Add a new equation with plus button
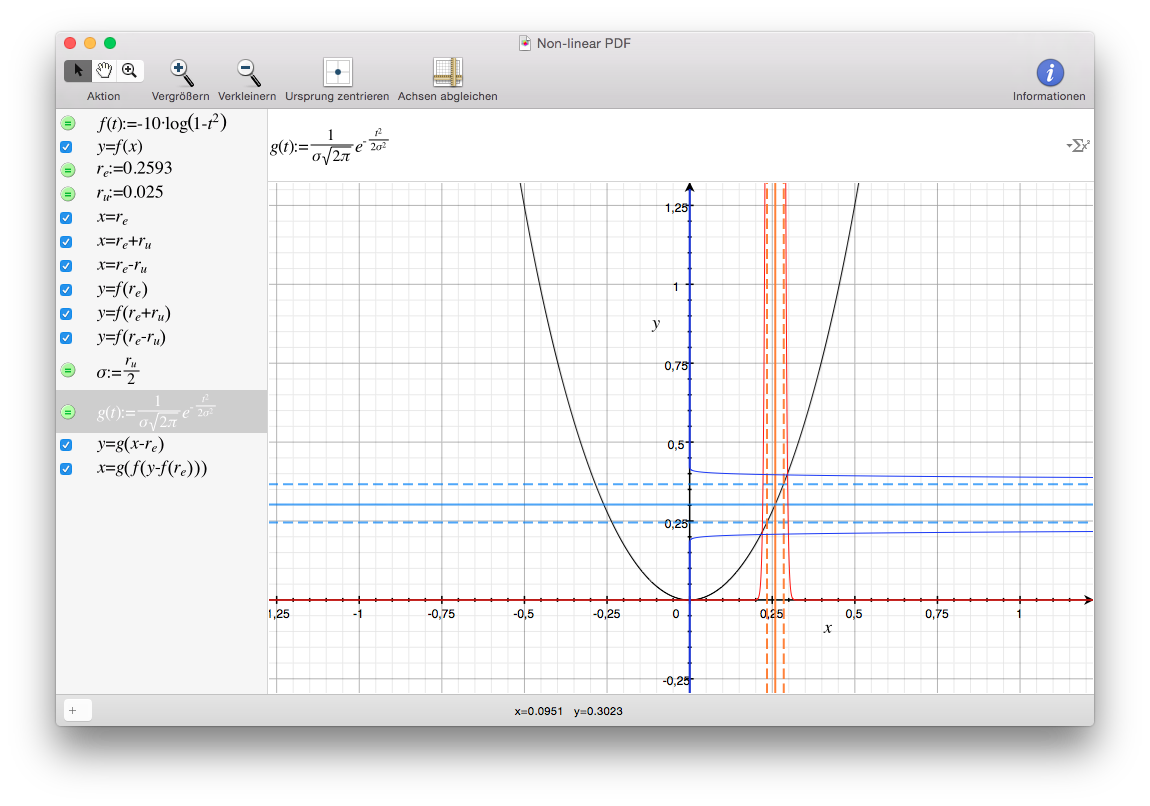The height and width of the screenshot is (806, 1150). [77, 710]
